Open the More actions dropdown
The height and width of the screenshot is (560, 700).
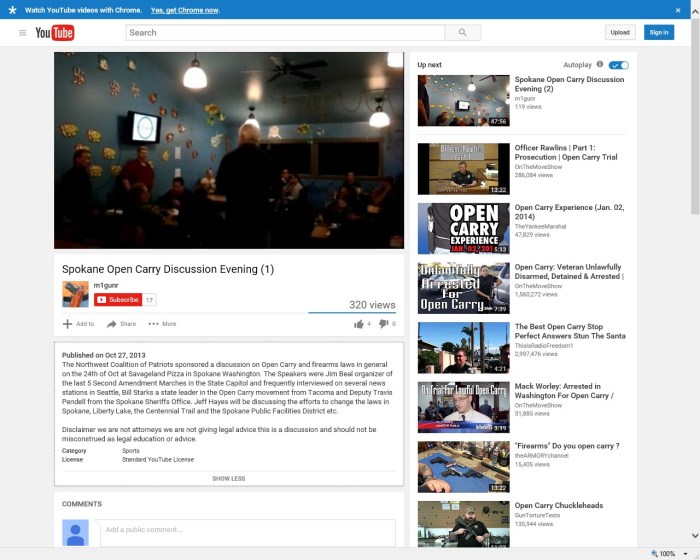(162, 324)
